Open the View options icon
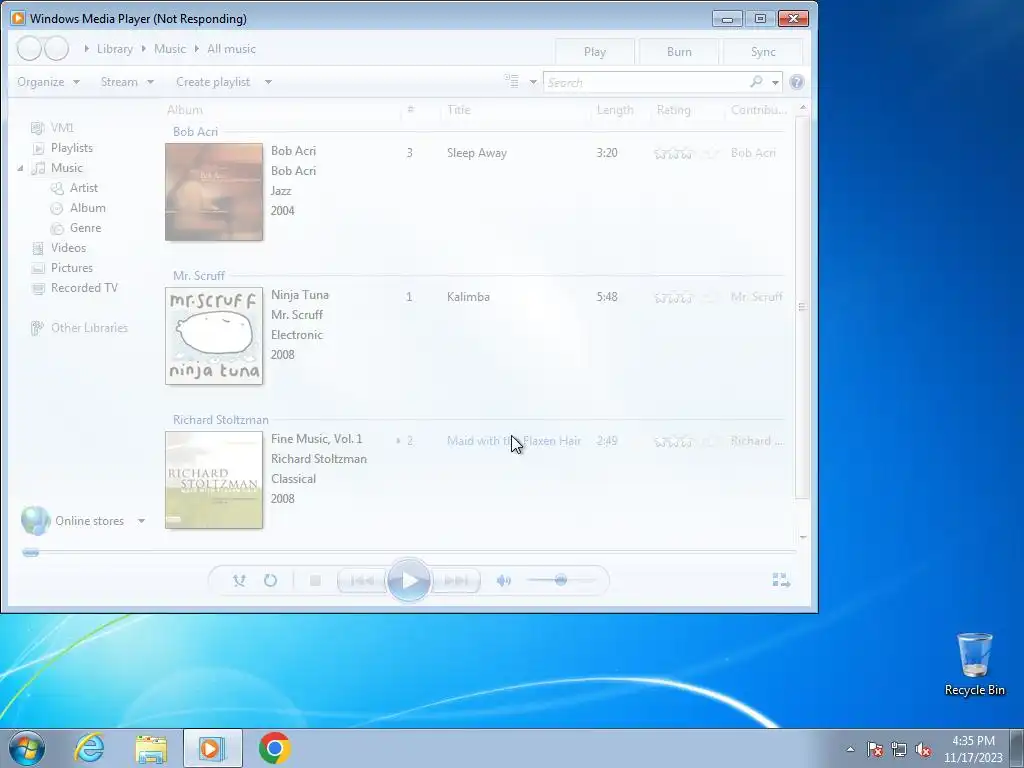The image size is (1024, 768). click(511, 82)
